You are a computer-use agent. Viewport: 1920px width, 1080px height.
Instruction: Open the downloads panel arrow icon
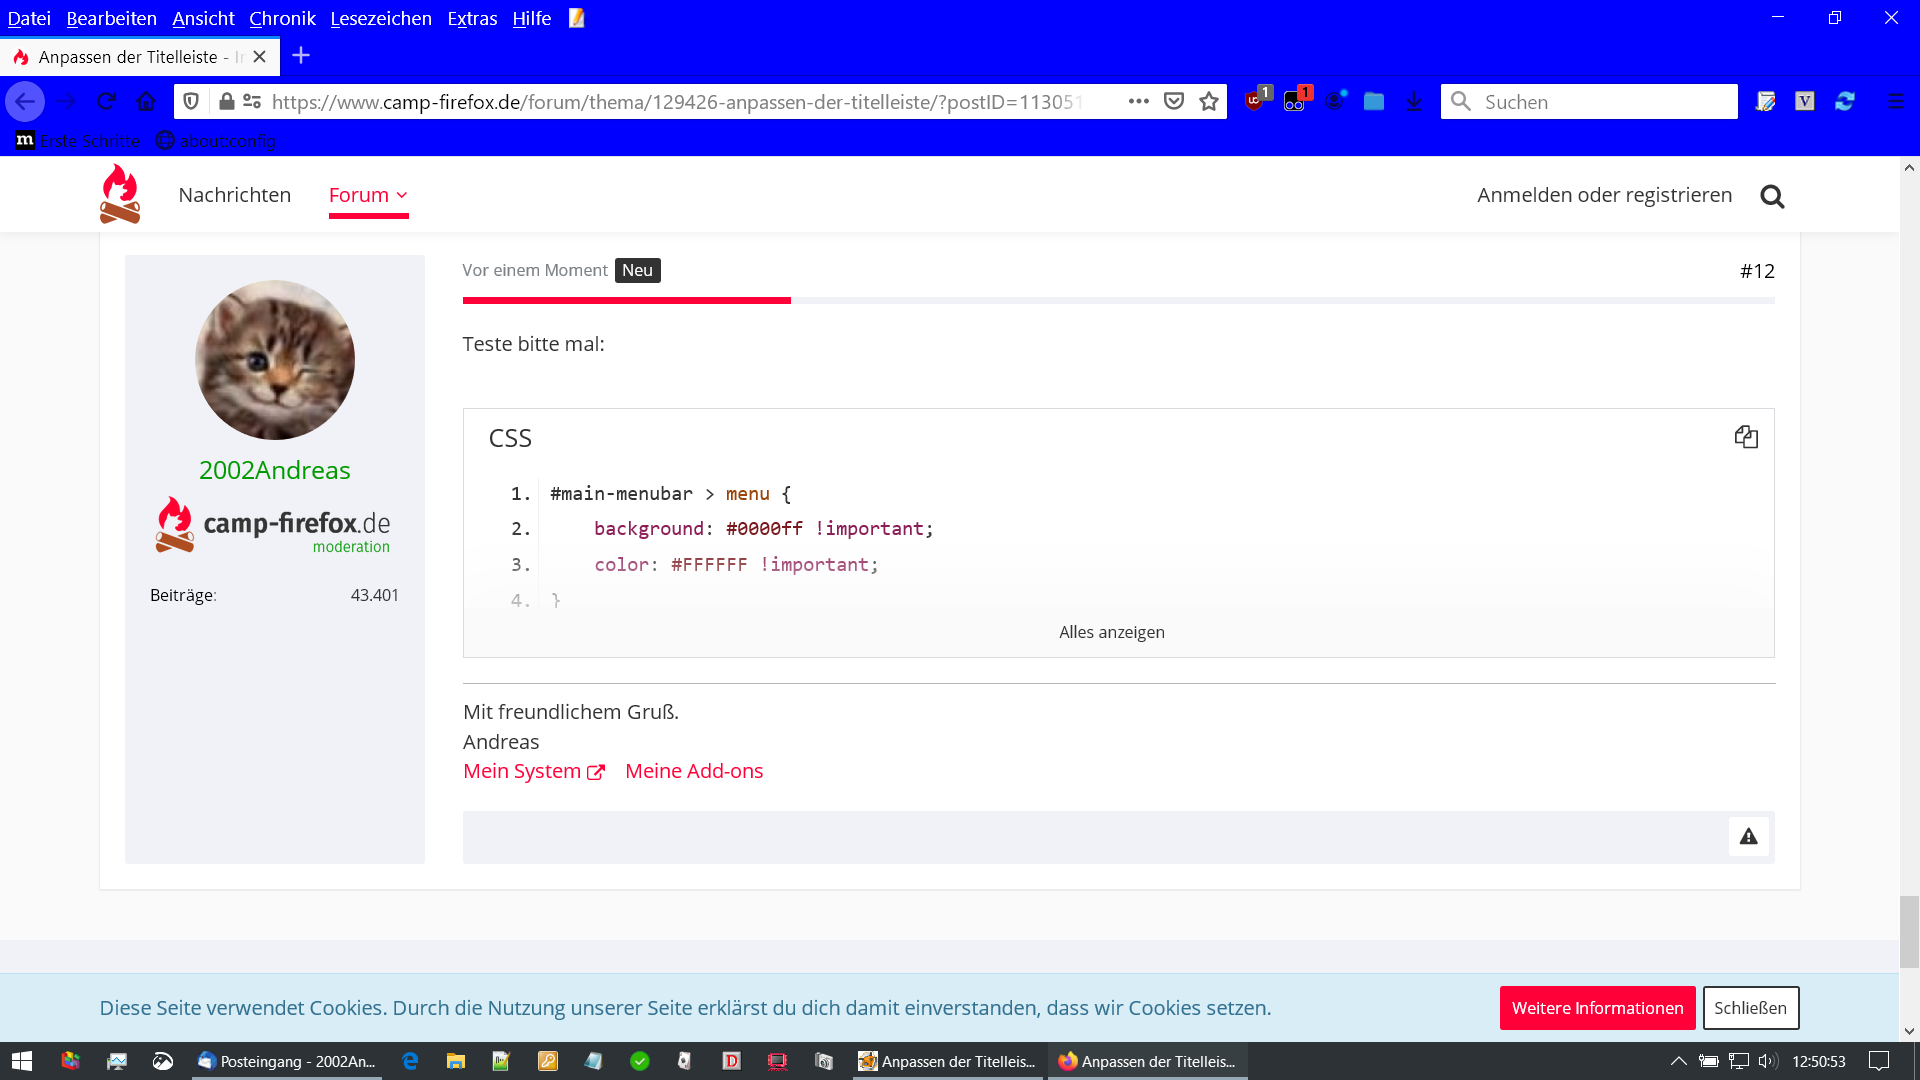coord(1414,101)
